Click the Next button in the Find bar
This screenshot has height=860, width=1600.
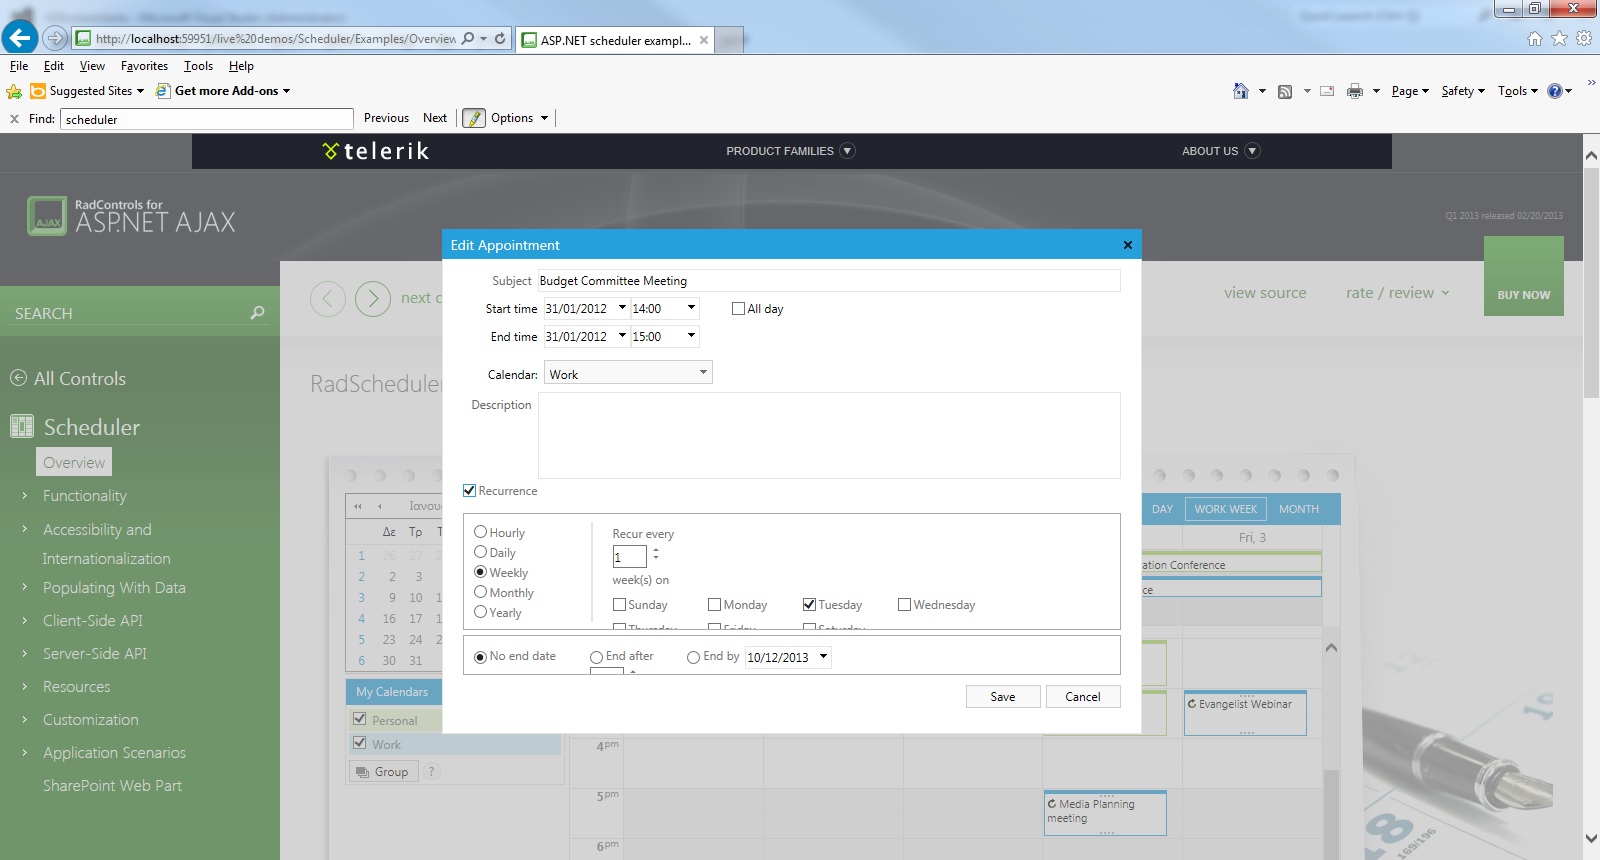(435, 118)
